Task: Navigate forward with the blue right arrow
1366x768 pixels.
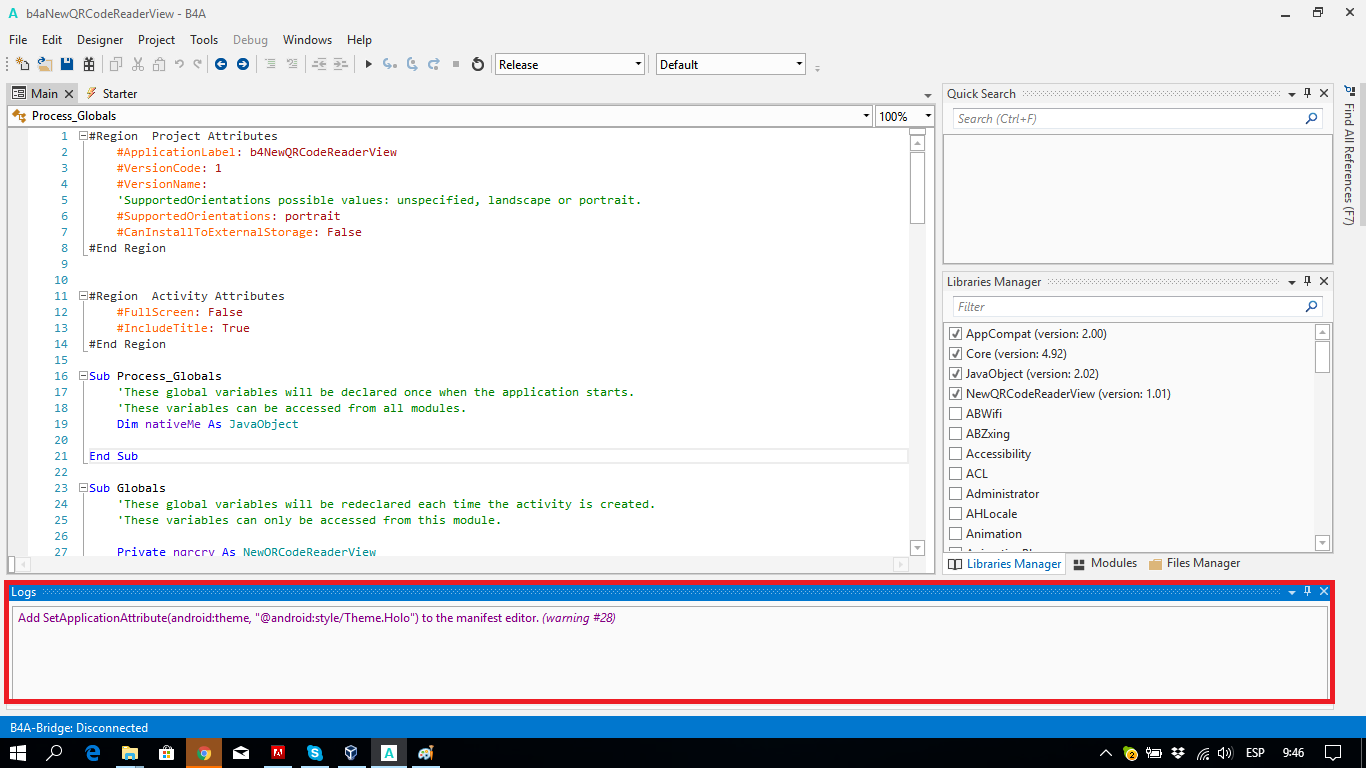Action: pos(242,64)
